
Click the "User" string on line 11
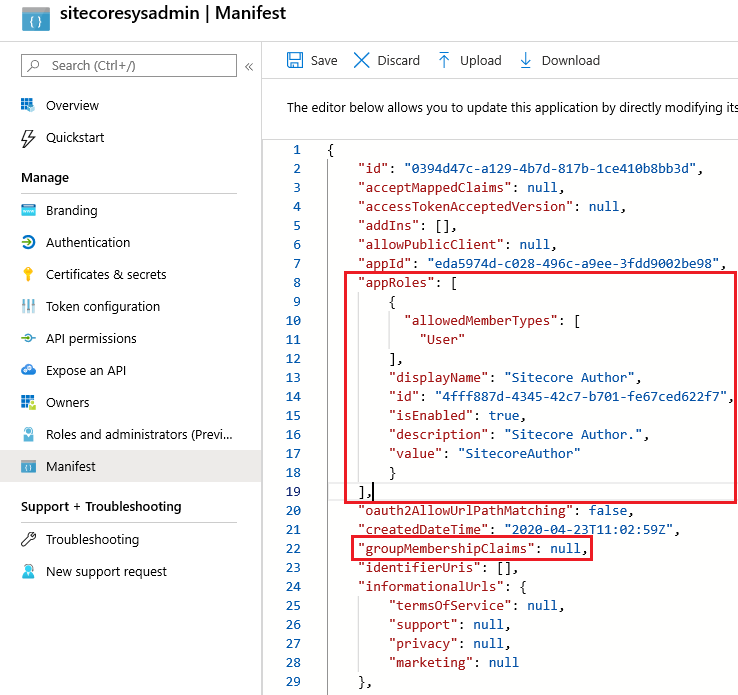tap(442, 339)
